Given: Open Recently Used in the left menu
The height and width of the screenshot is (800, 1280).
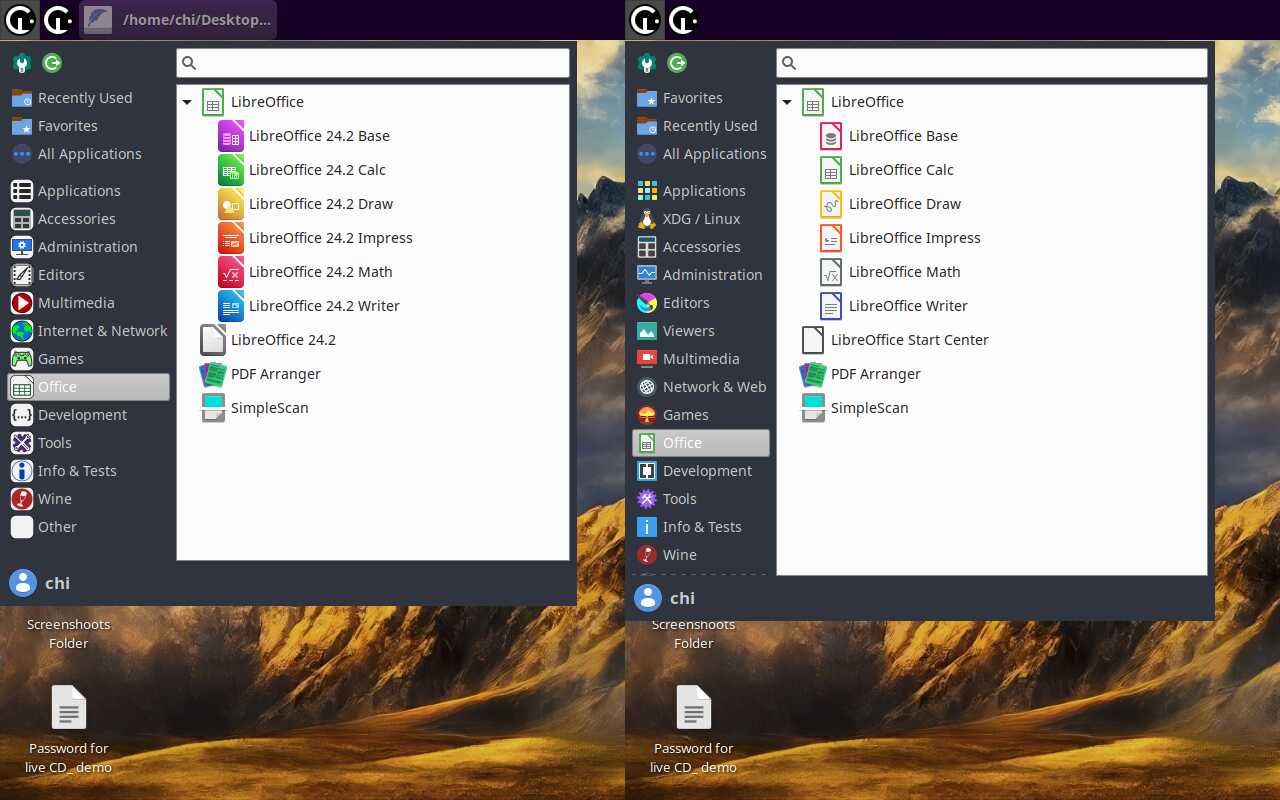Looking at the screenshot, I should (x=89, y=98).
